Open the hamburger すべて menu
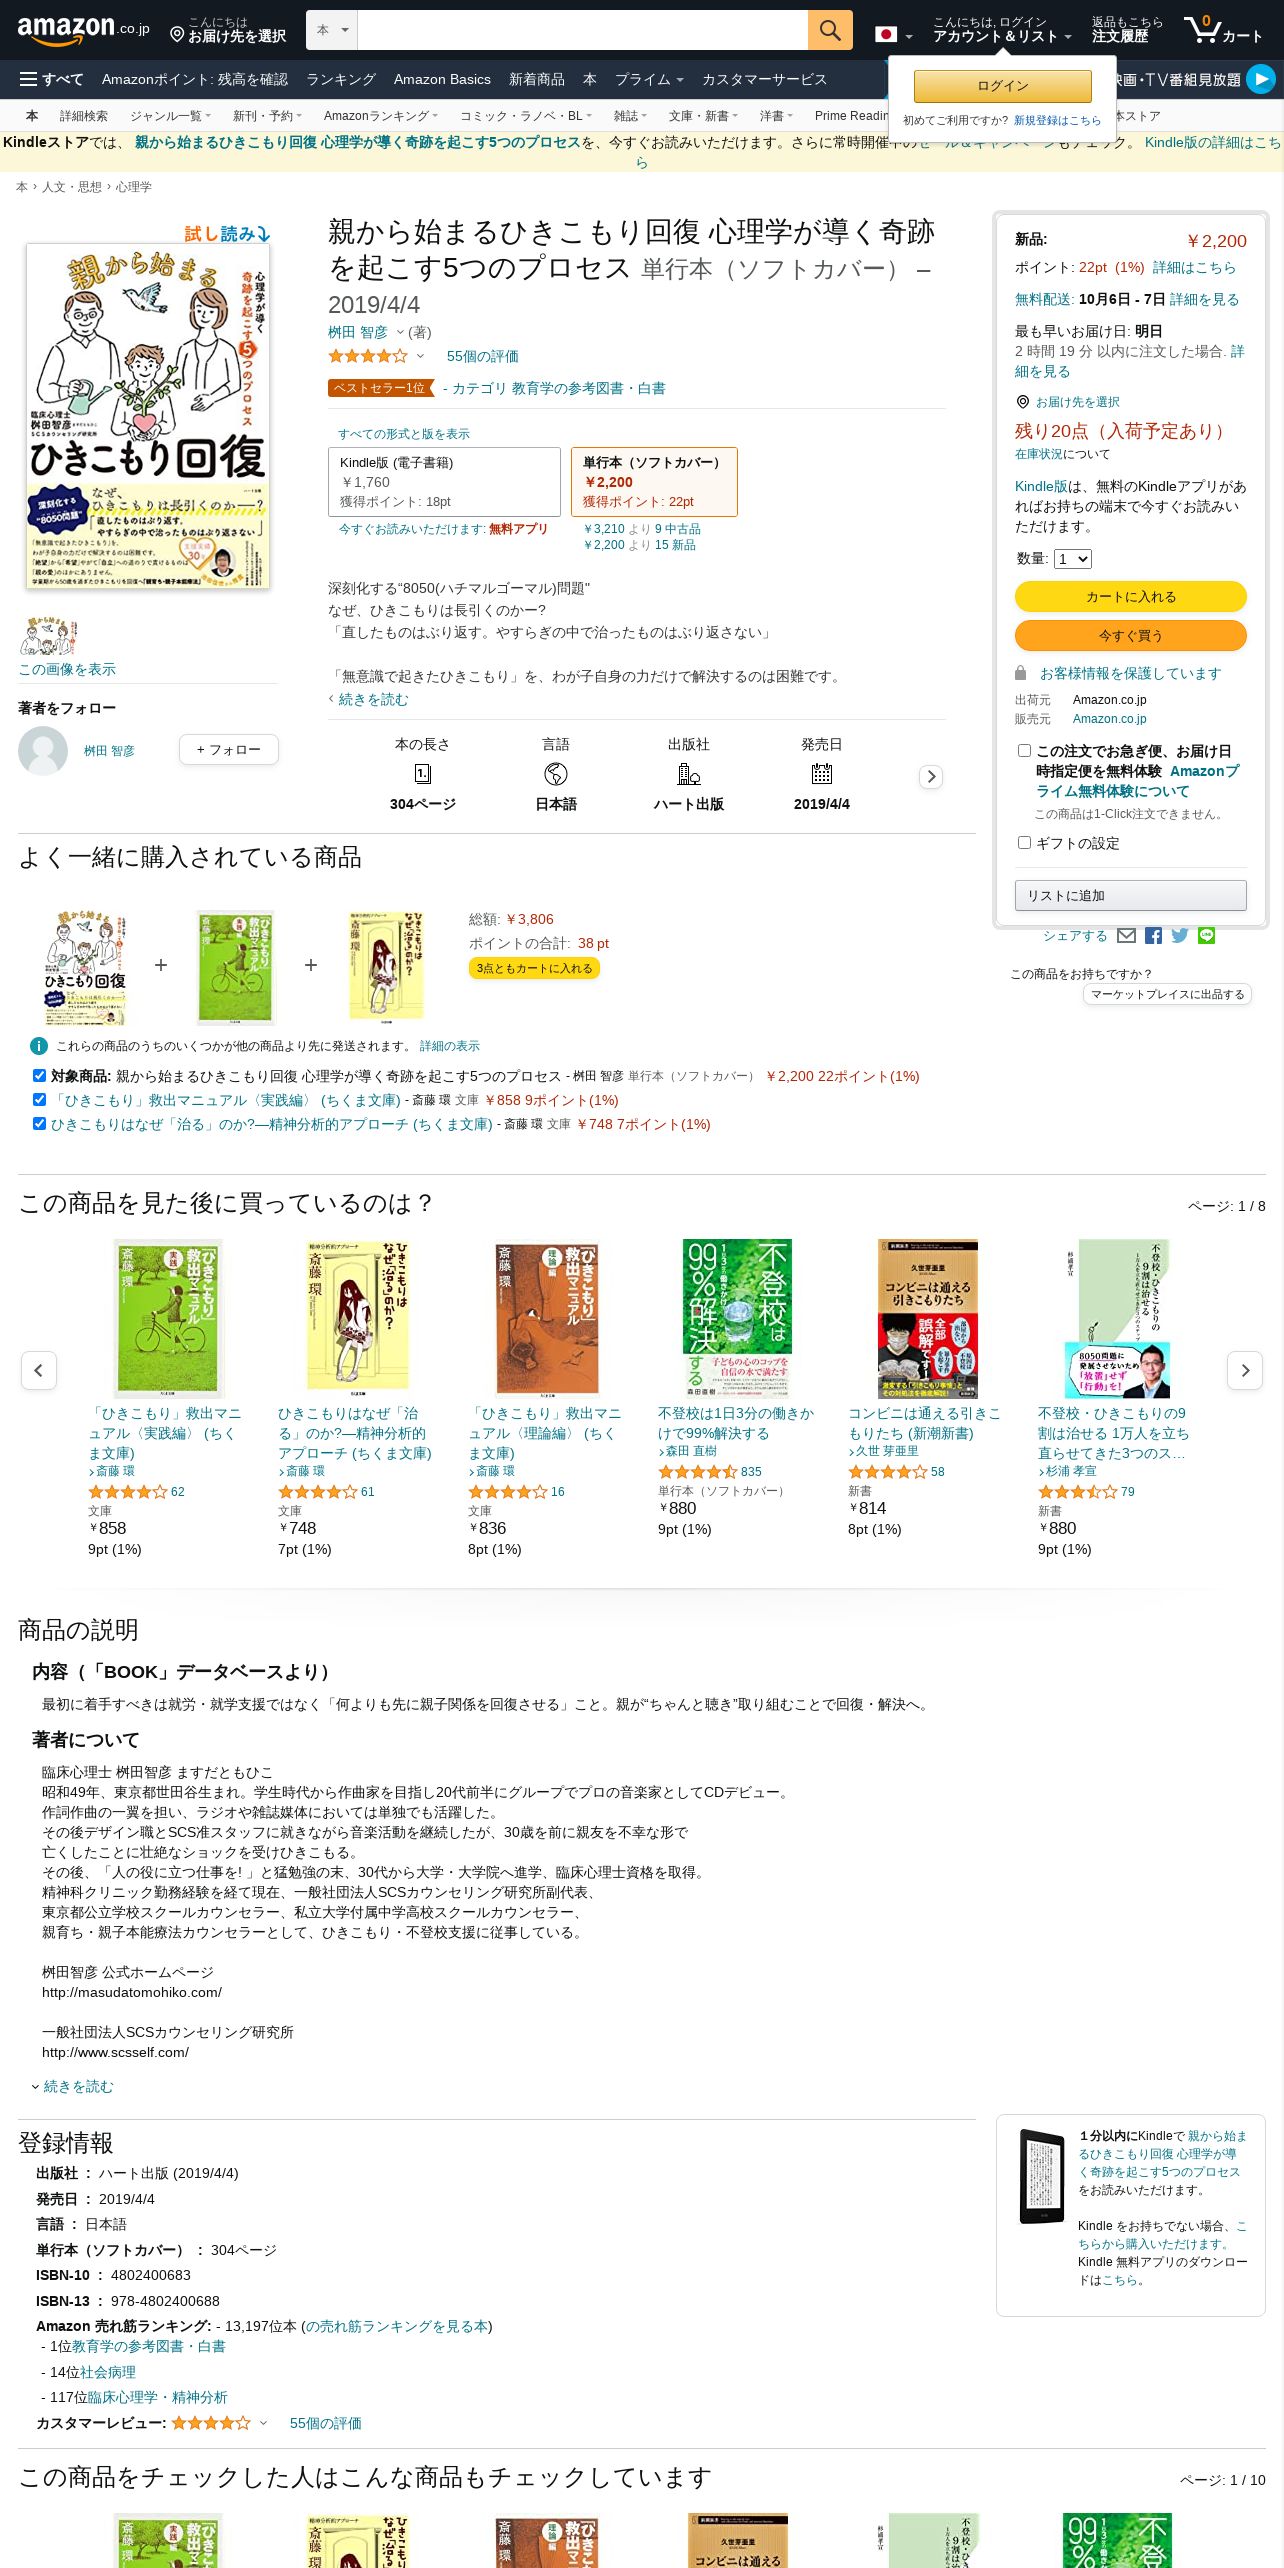 [51, 79]
